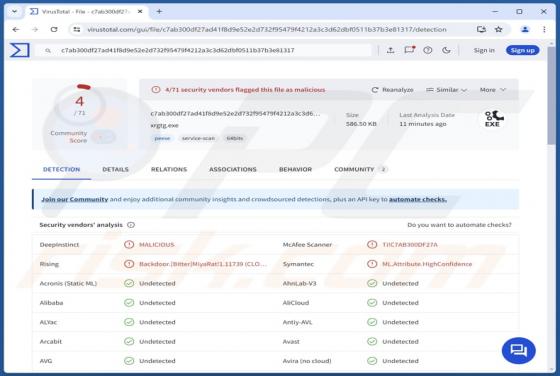560x376 pixels.
Task: Close the VirusTotal browser tab
Action: (x=140, y=11)
